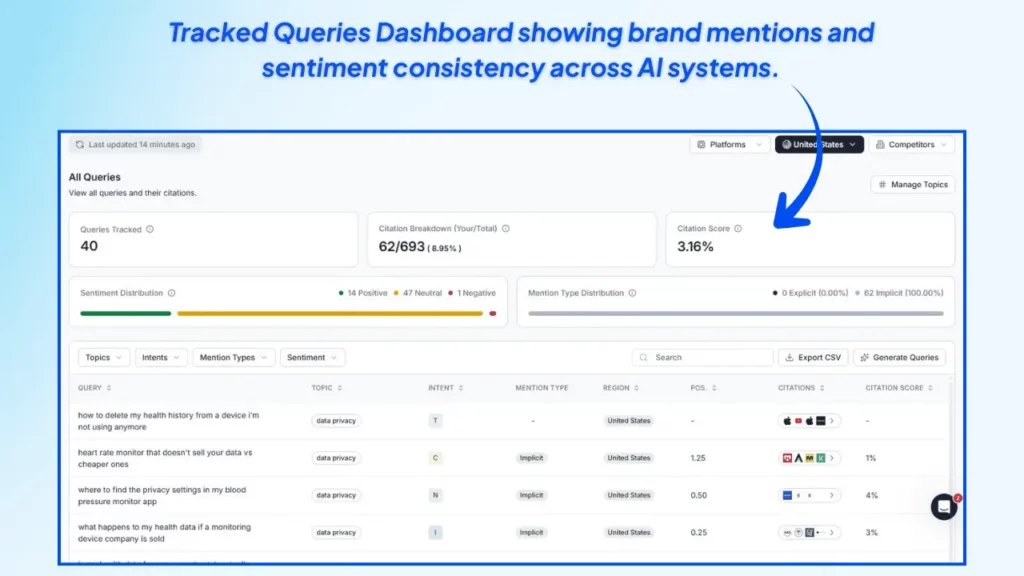Click United States badge in delete health history row
1024x576 pixels.
[628, 421]
